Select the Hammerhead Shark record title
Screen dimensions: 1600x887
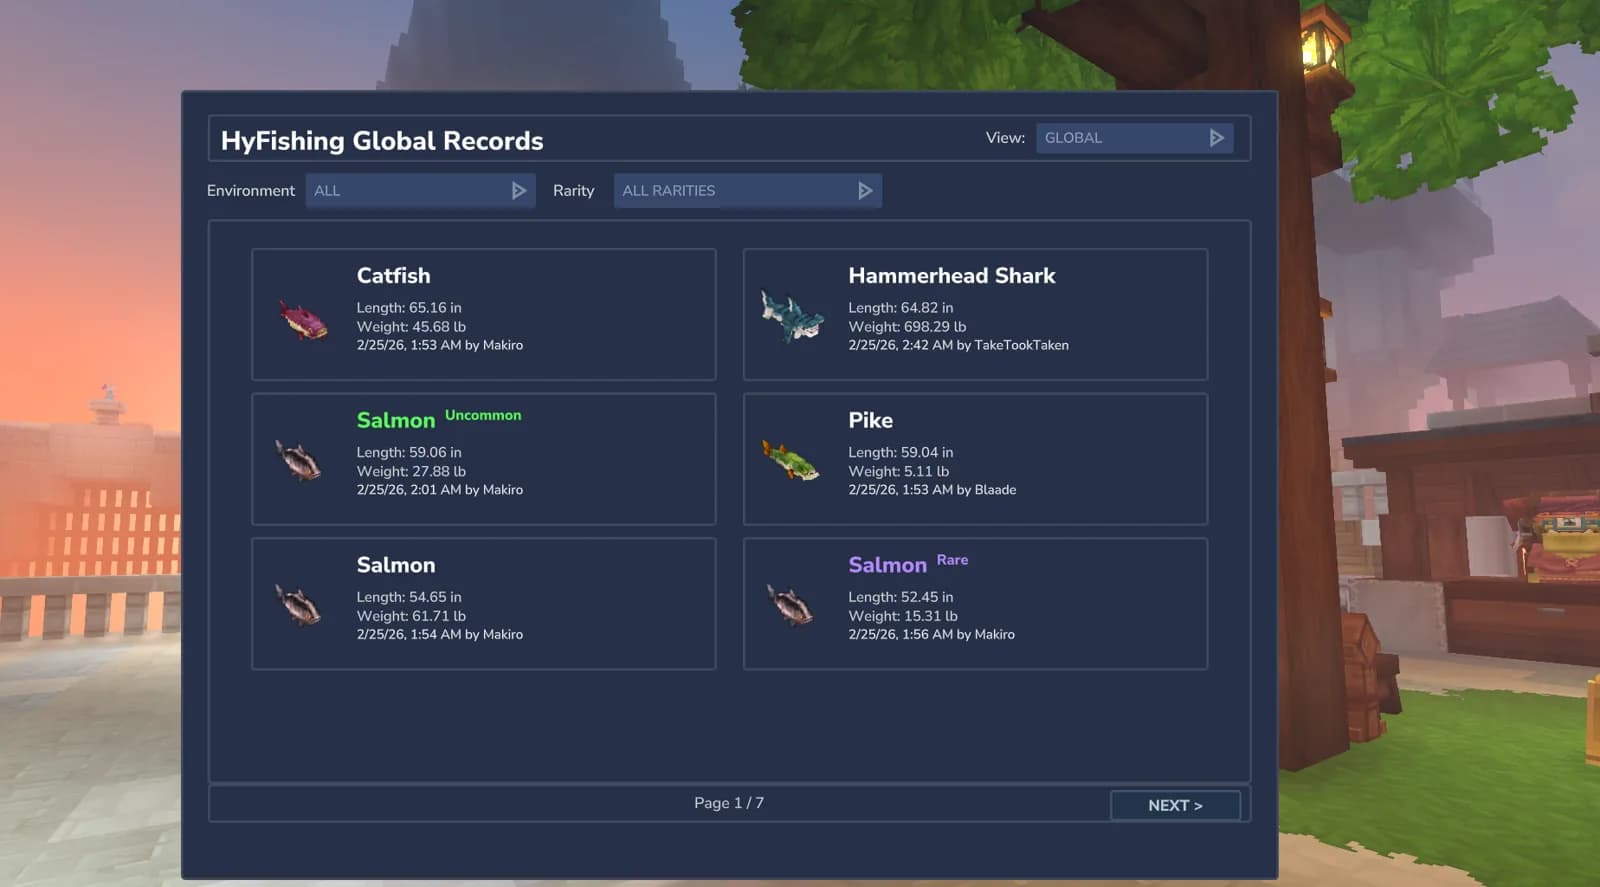pos(951,276)
